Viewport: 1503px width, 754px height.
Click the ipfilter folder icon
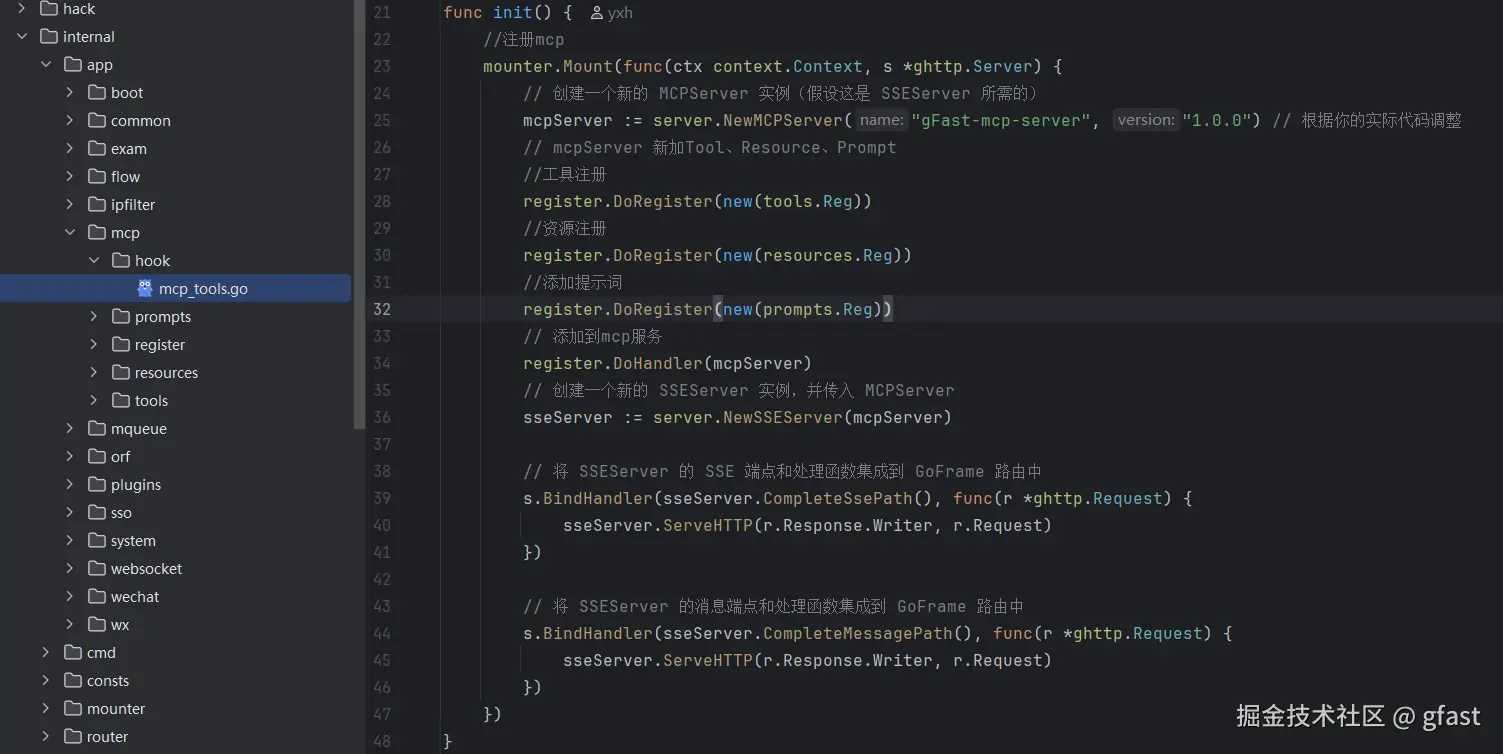click(97, 205)
